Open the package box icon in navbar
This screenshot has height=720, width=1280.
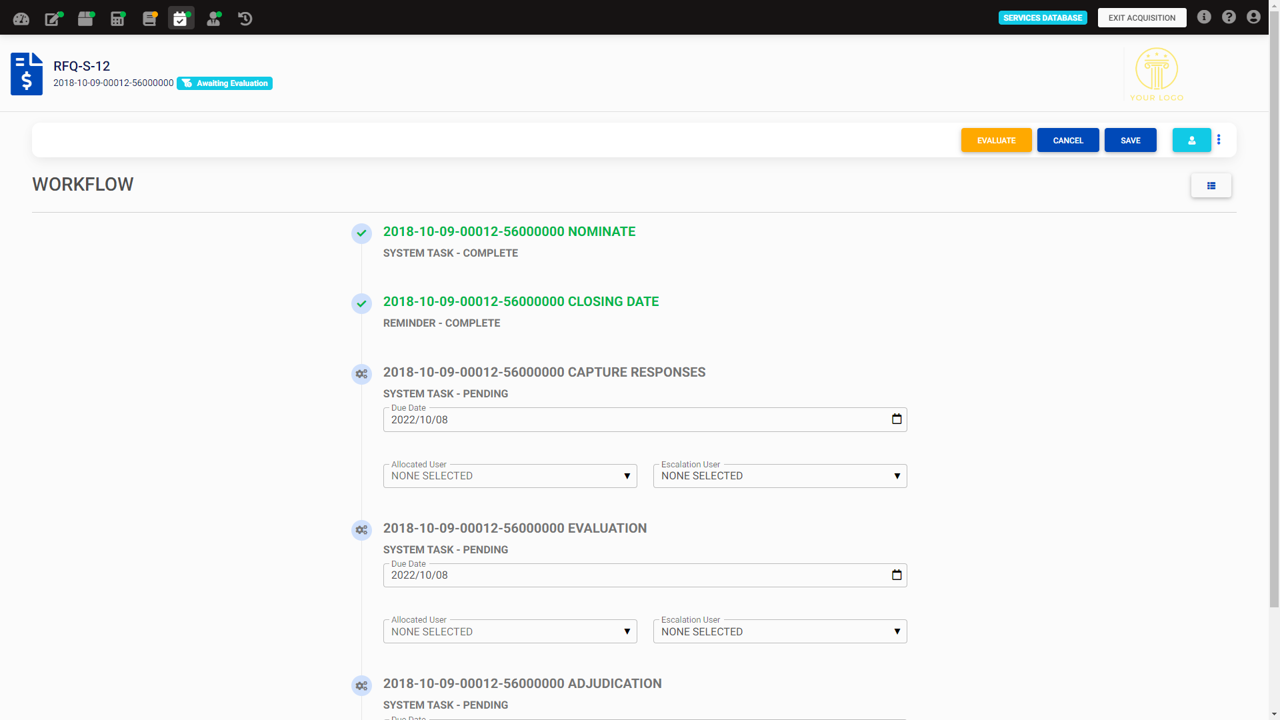86,18
